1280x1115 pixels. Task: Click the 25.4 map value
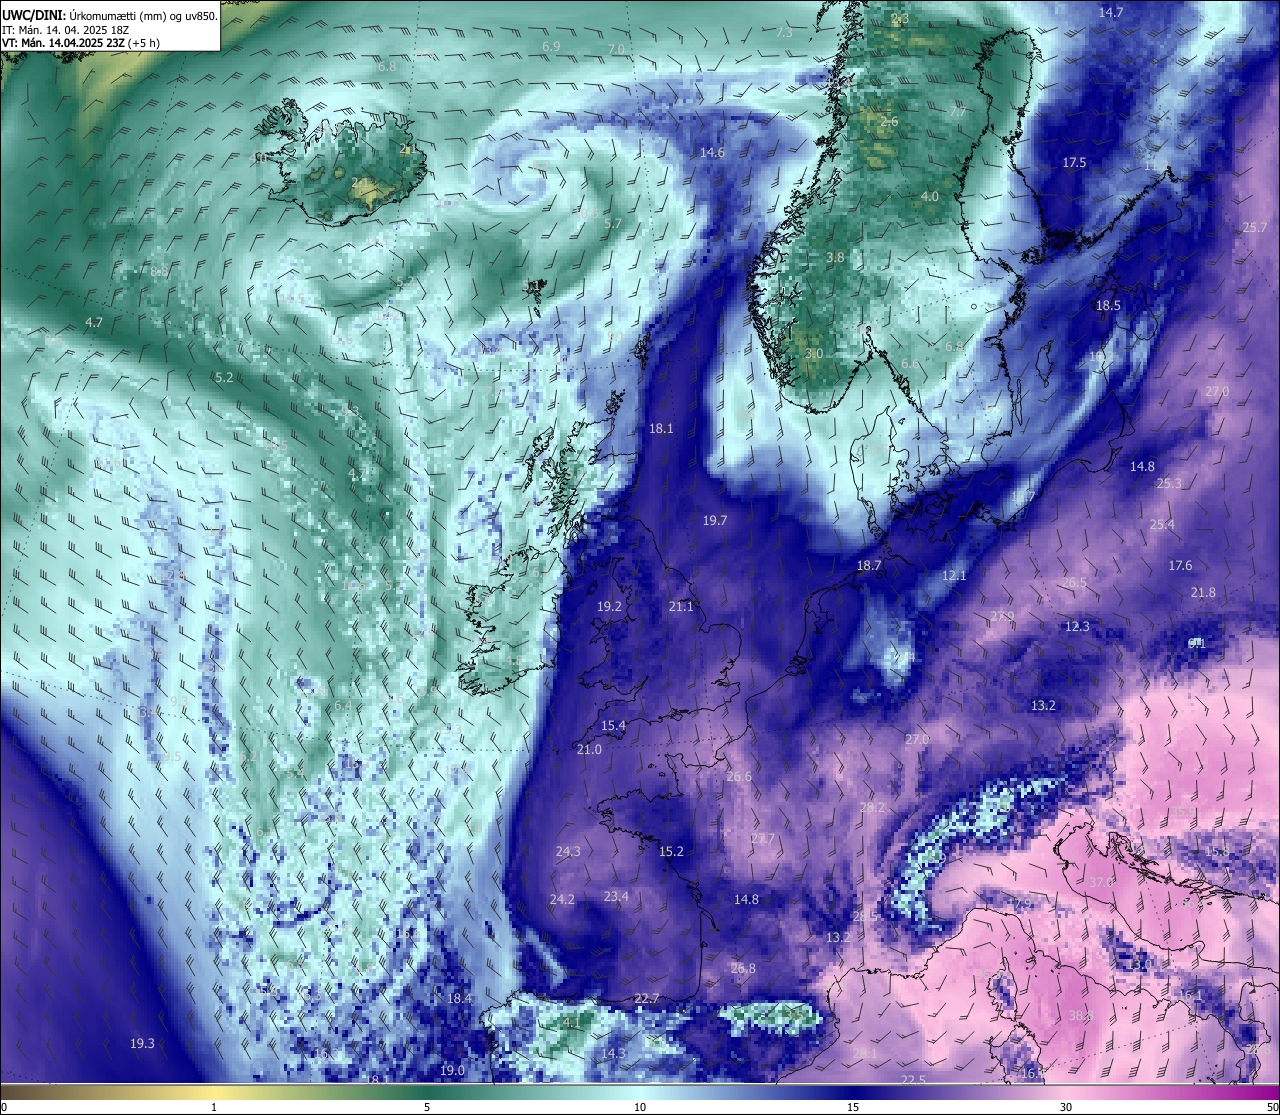pyautogui.click(x=1162, y=525)
